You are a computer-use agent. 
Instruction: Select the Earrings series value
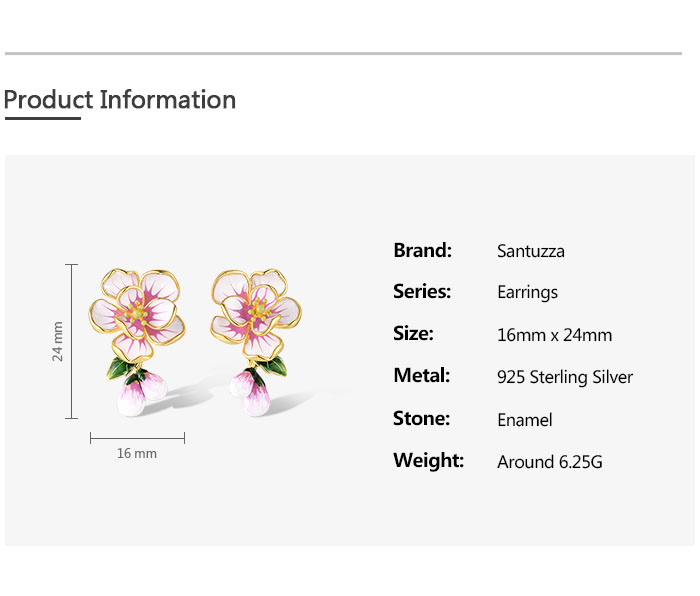point(527,293)
